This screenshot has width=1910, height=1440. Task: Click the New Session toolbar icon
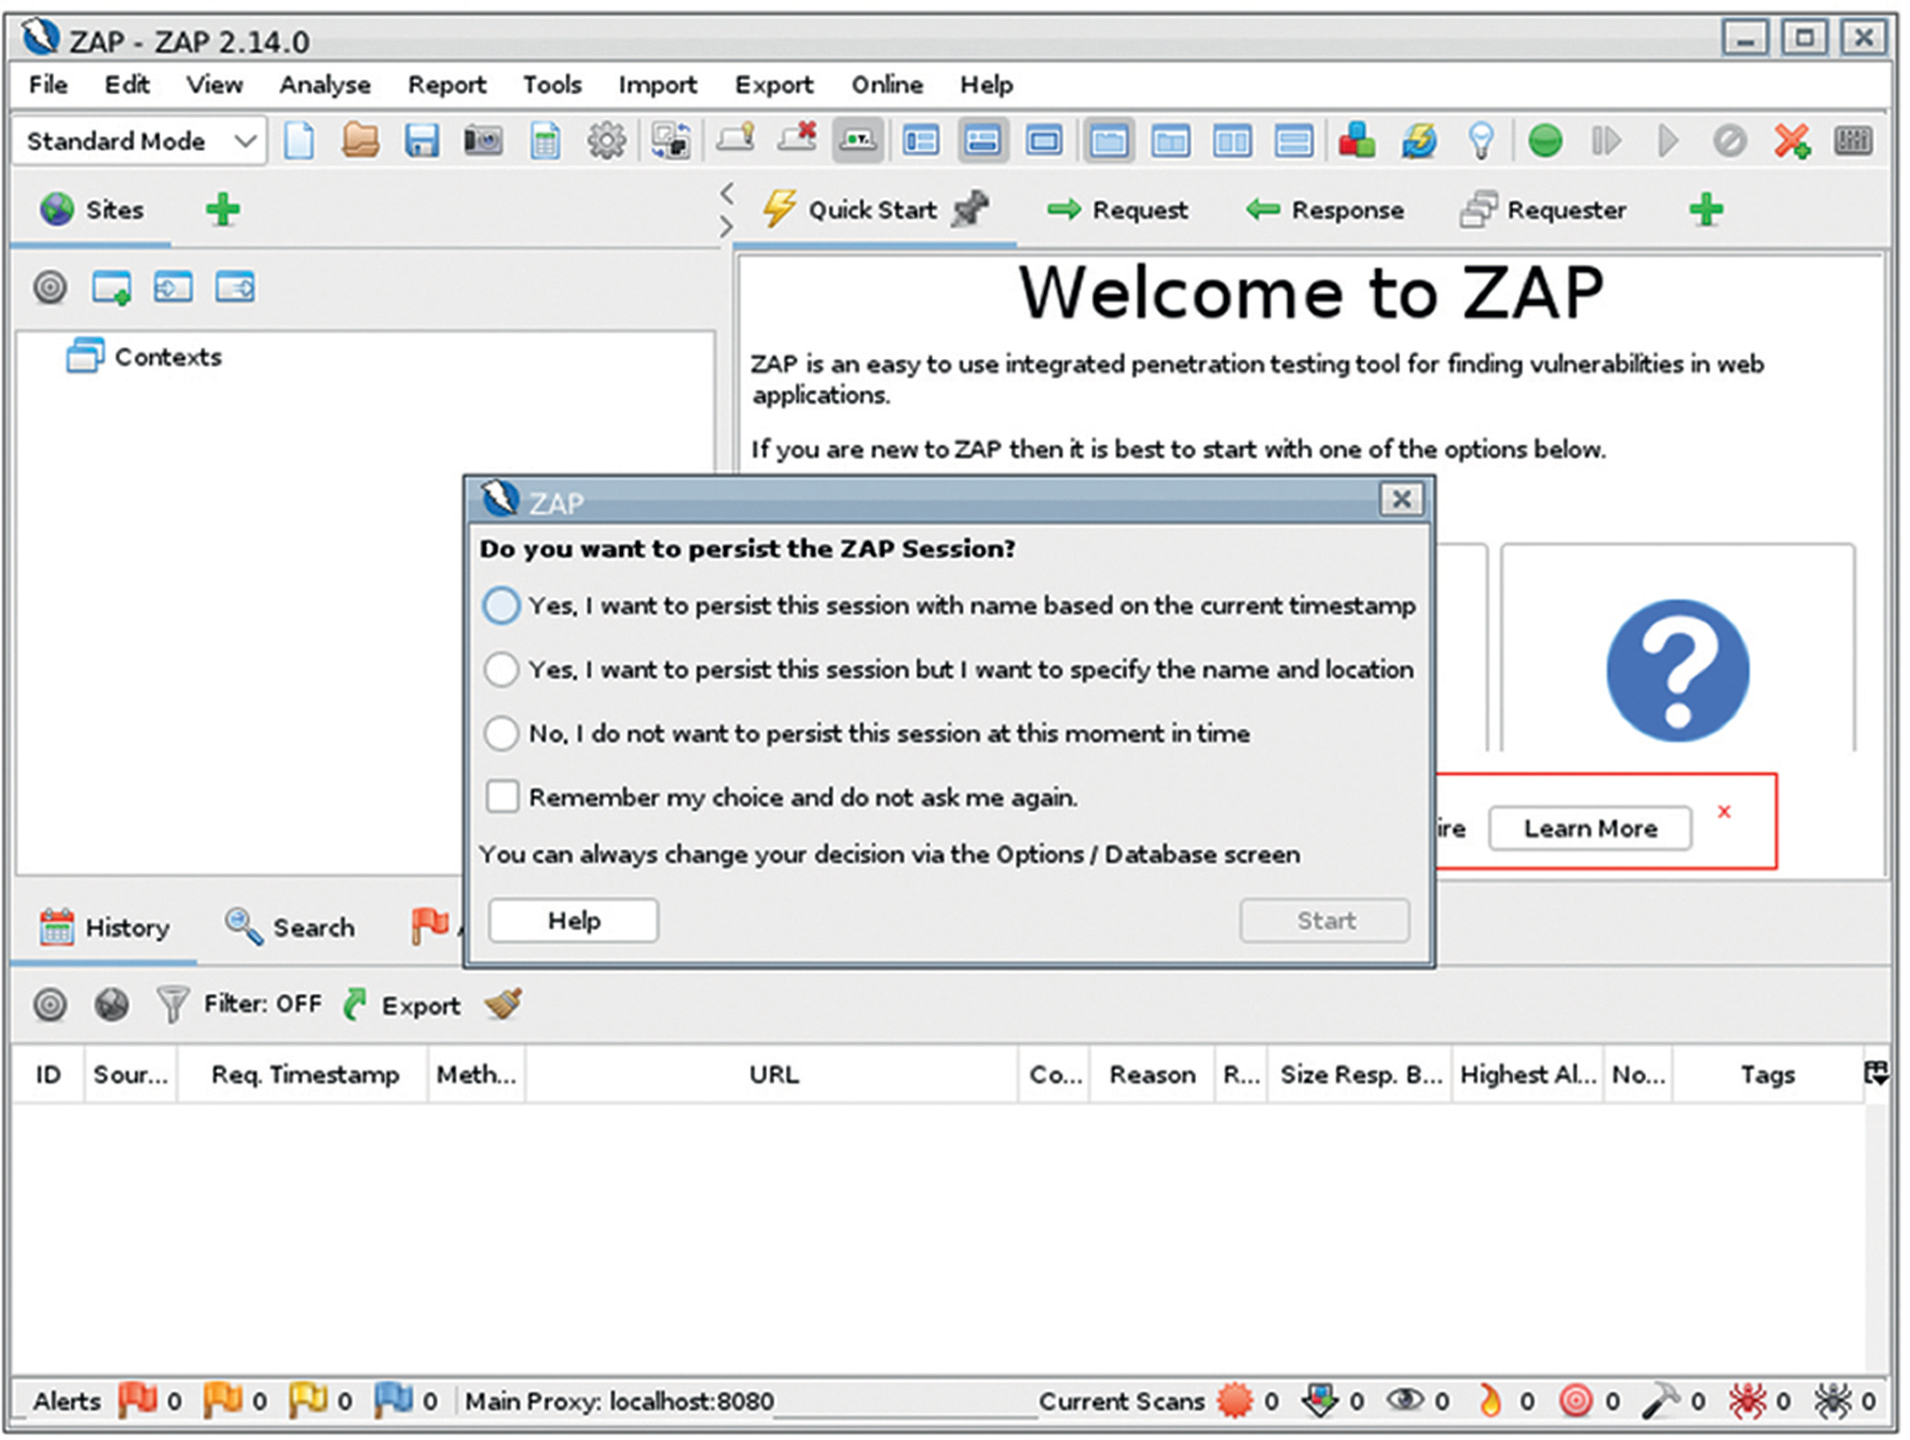pos(299,141)
